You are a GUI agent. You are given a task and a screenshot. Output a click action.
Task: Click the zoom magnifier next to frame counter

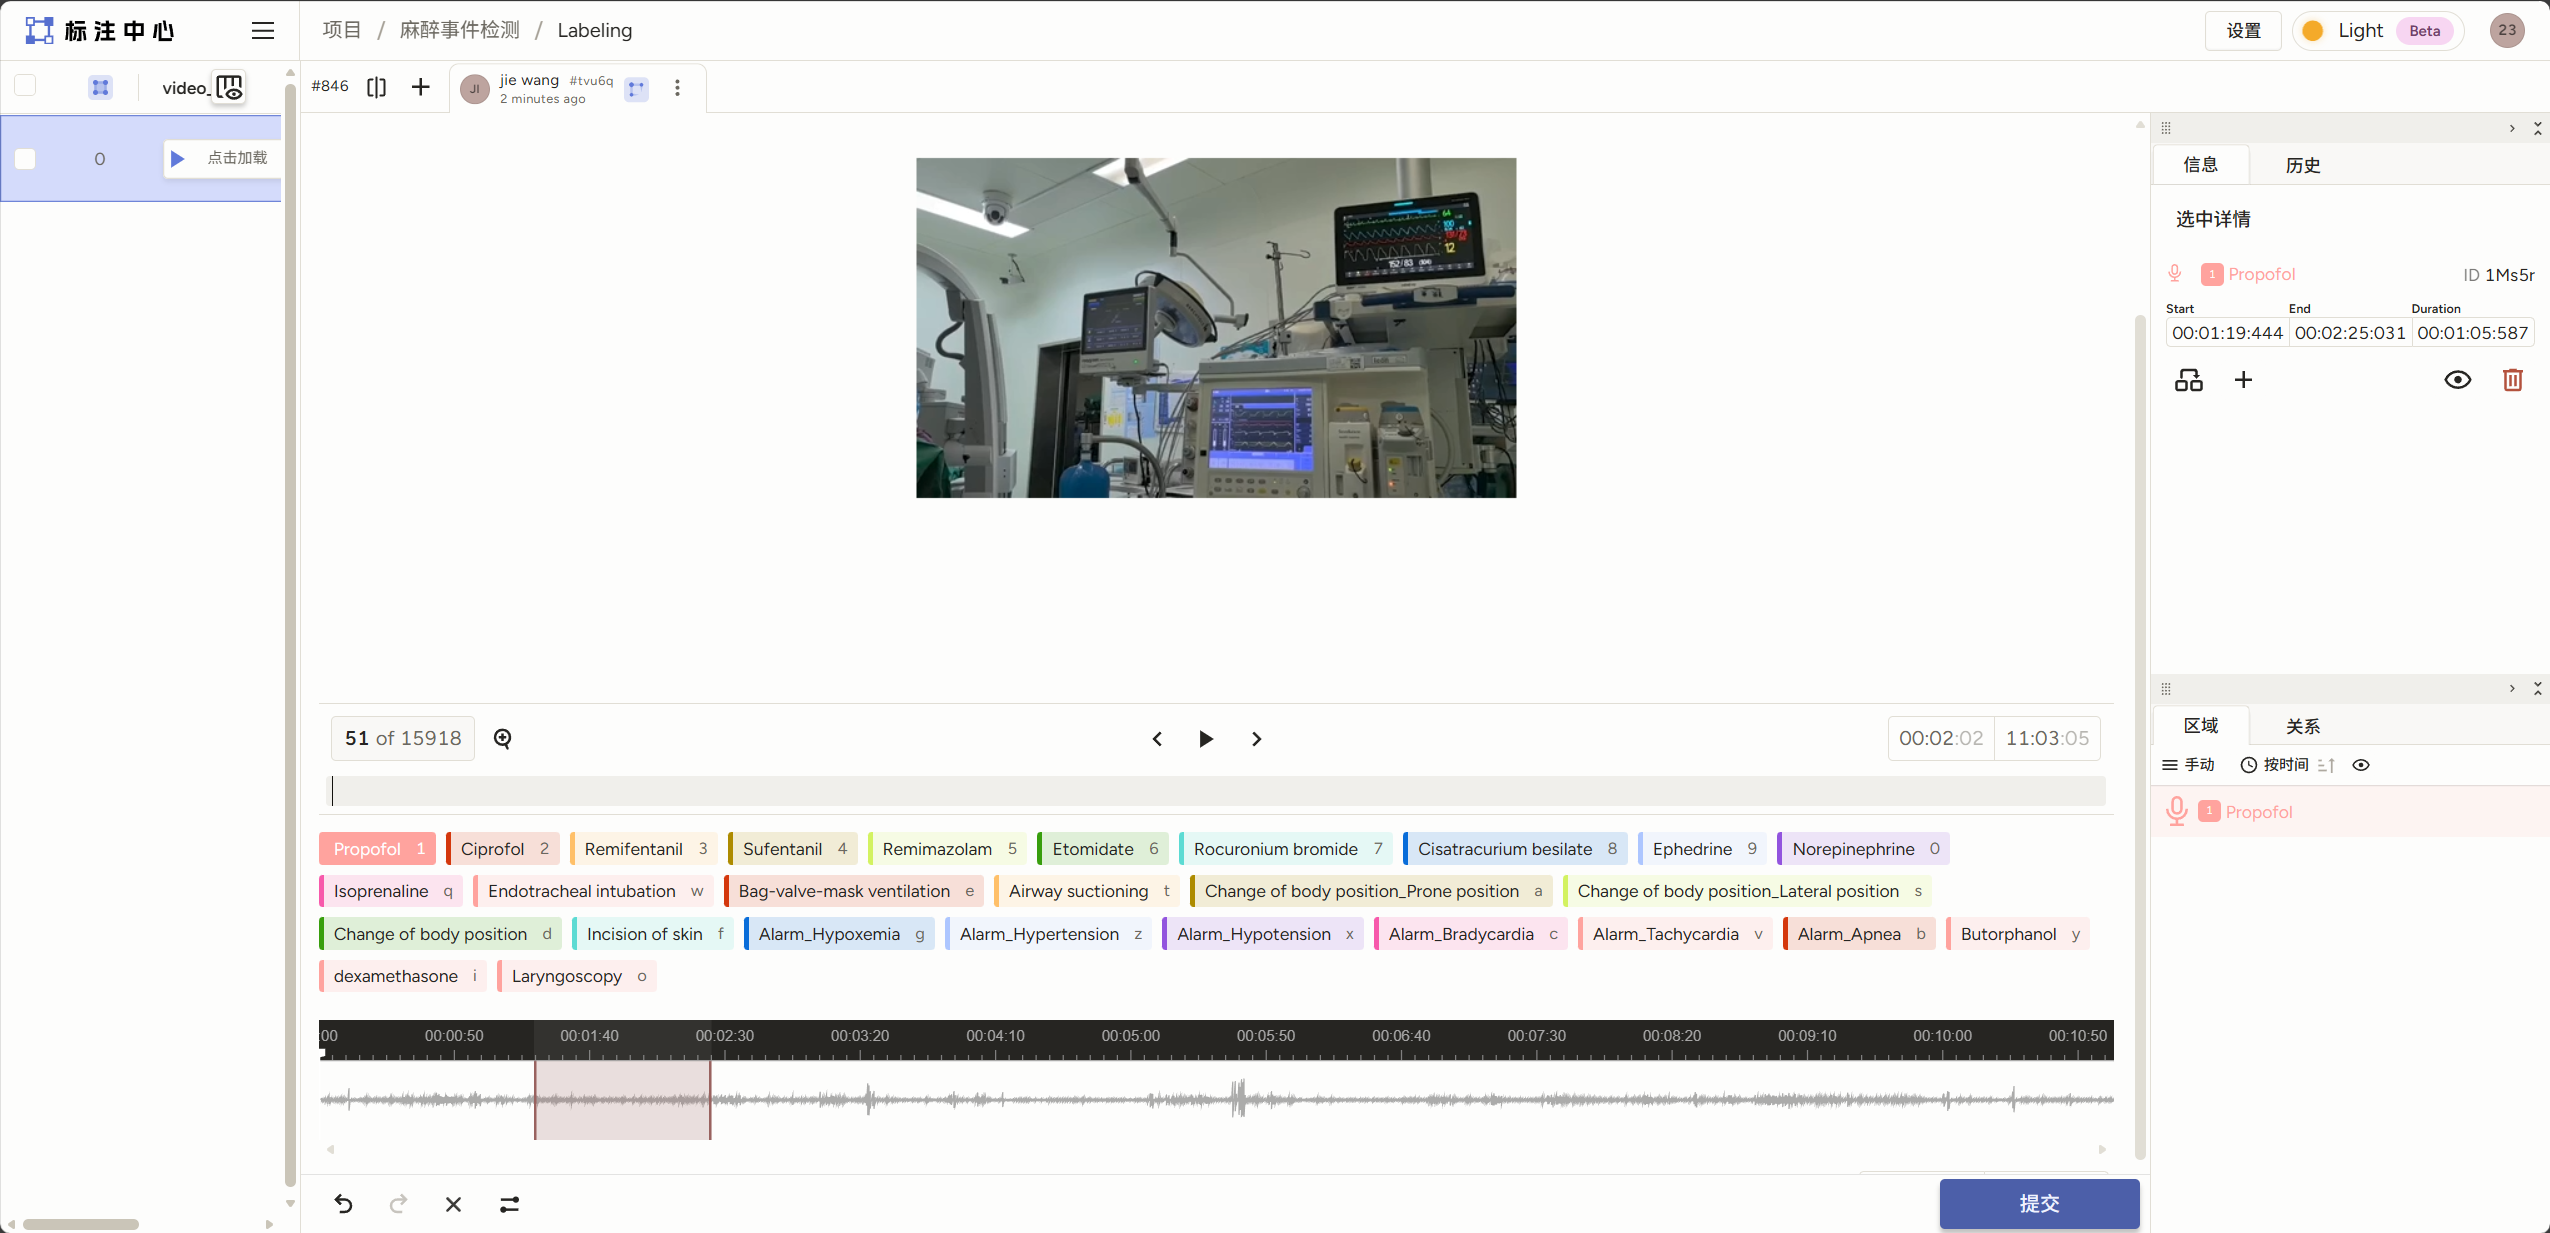pos(503,738)
